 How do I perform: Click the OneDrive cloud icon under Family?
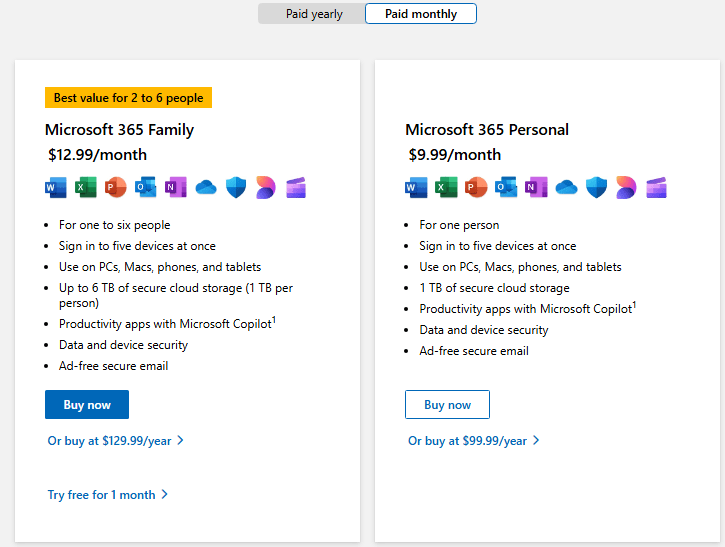point(206,188)
